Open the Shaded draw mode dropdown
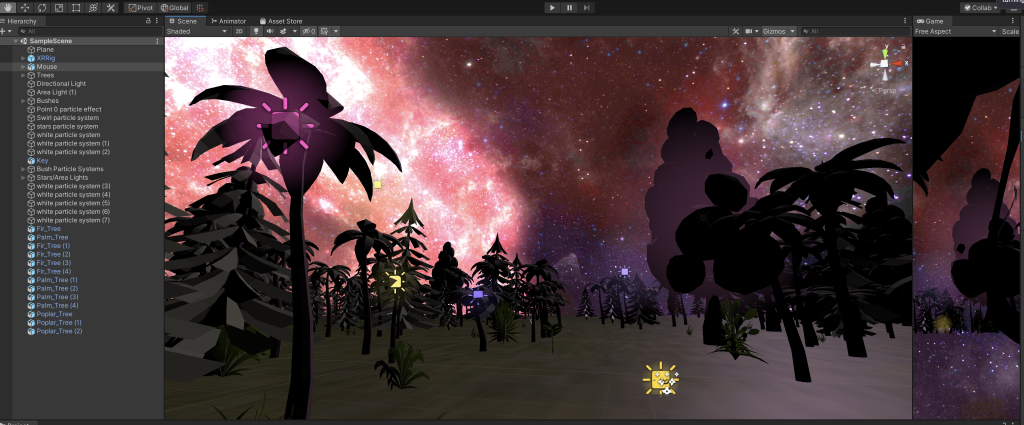 tap(197, 31)
